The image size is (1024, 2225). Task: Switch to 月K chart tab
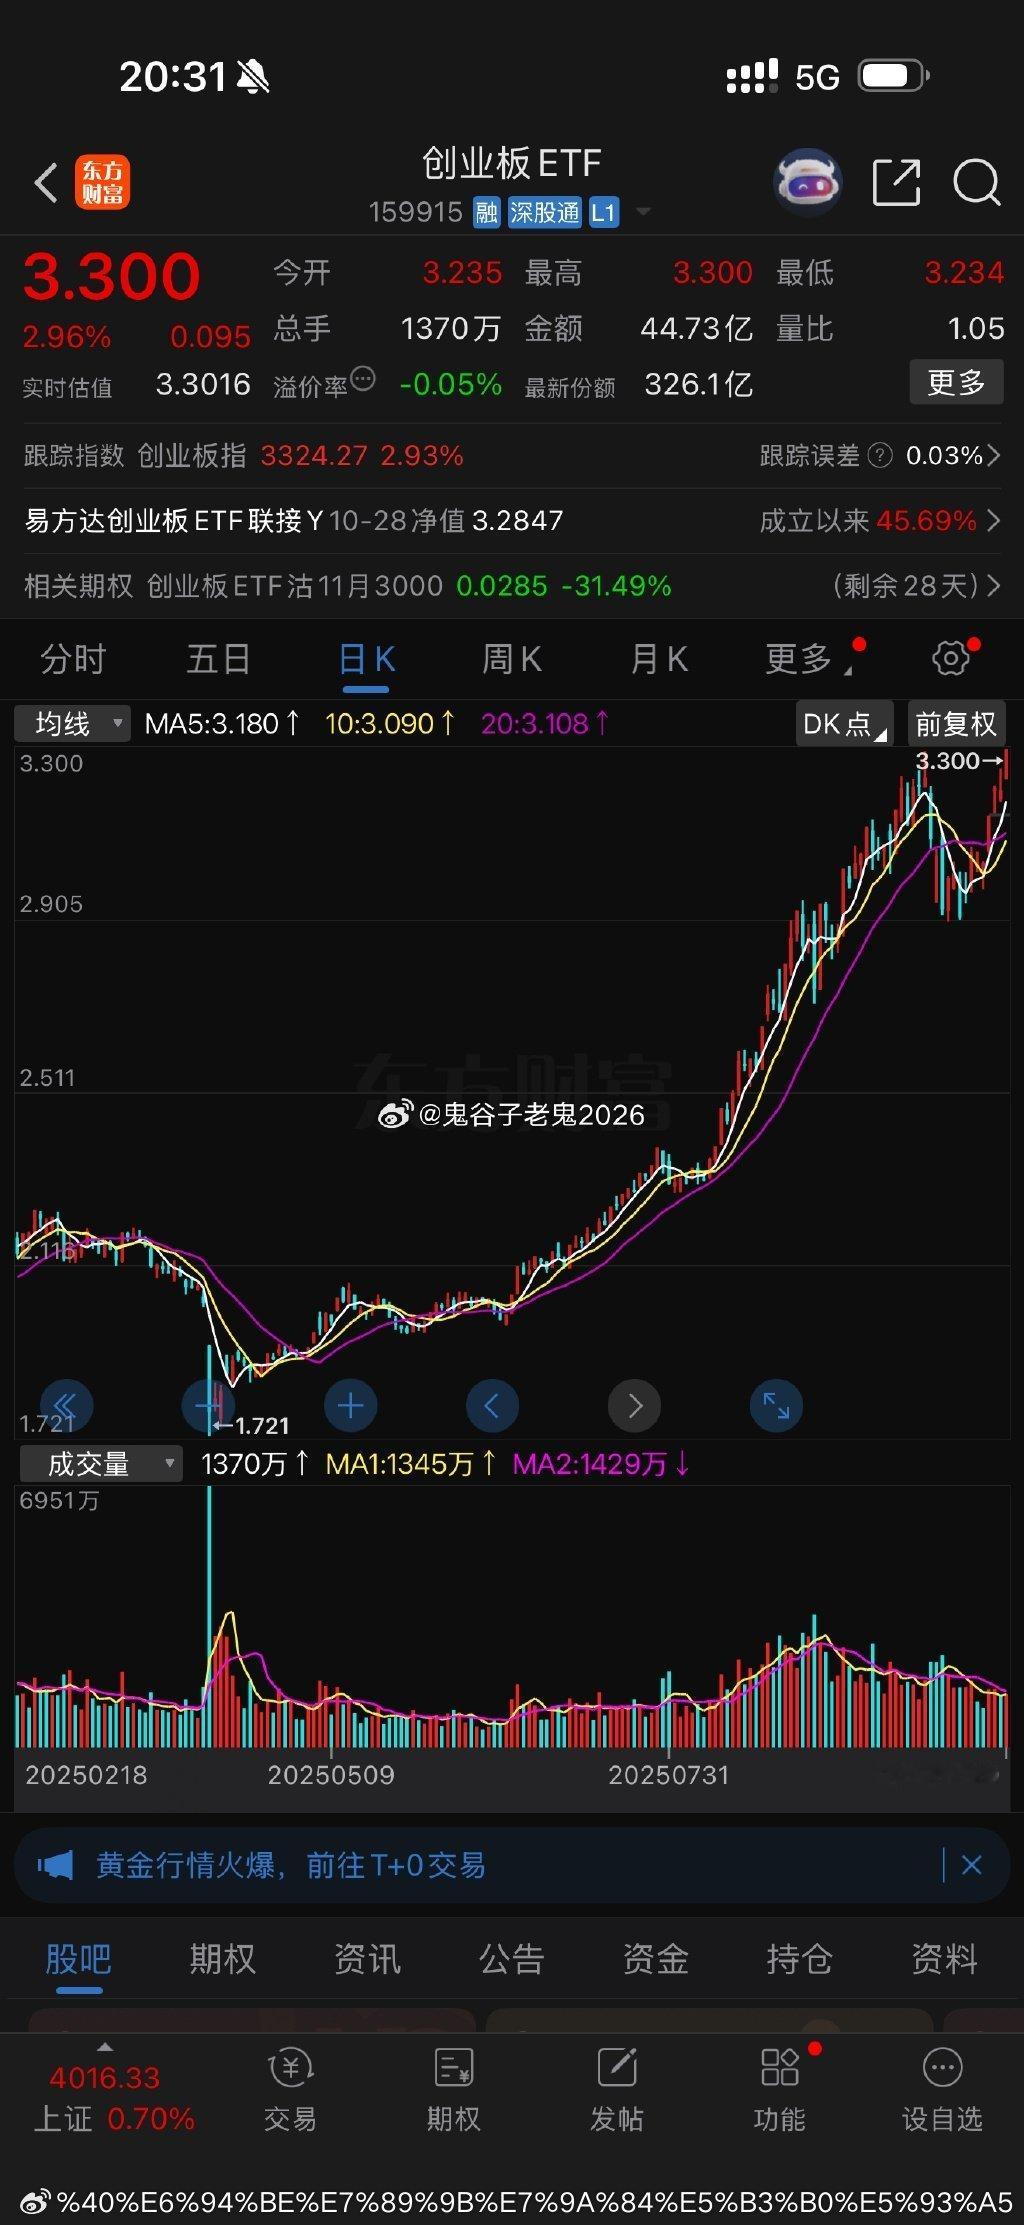(659, 659)
